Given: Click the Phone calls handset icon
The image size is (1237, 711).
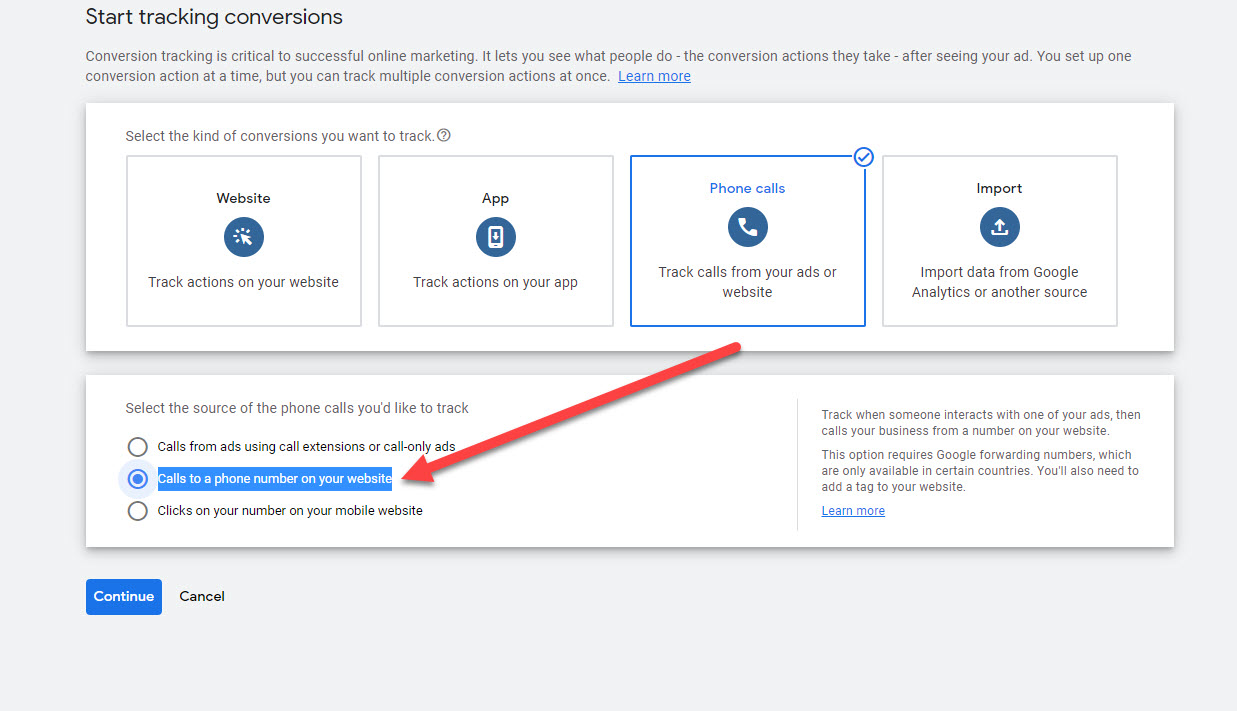Looking at the screenshot, I should click(x=747, y=227).
